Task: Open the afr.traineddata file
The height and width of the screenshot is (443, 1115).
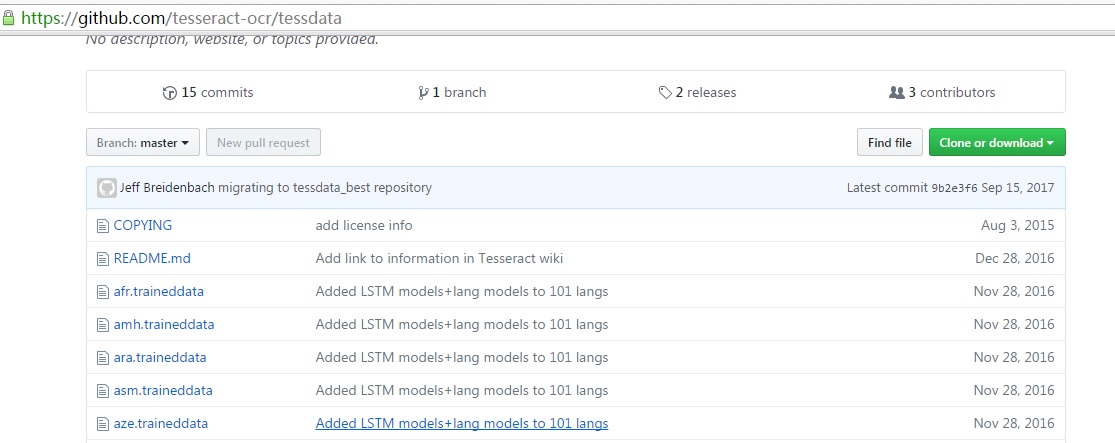Action: (159, 292)
